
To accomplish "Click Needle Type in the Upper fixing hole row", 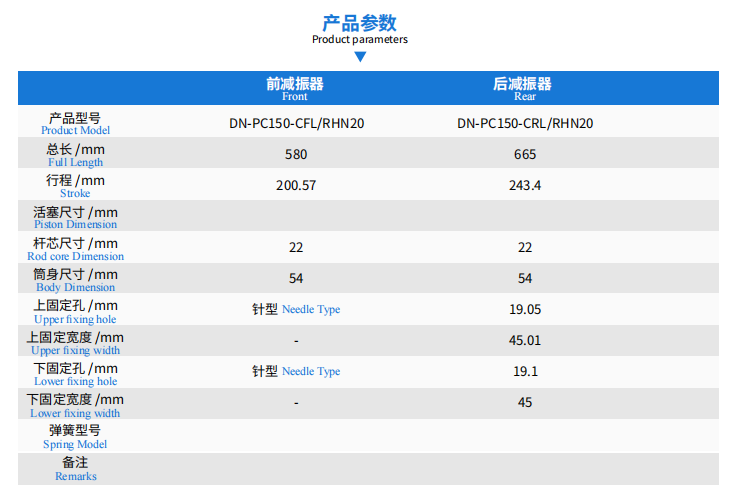I will pos(310,310).
